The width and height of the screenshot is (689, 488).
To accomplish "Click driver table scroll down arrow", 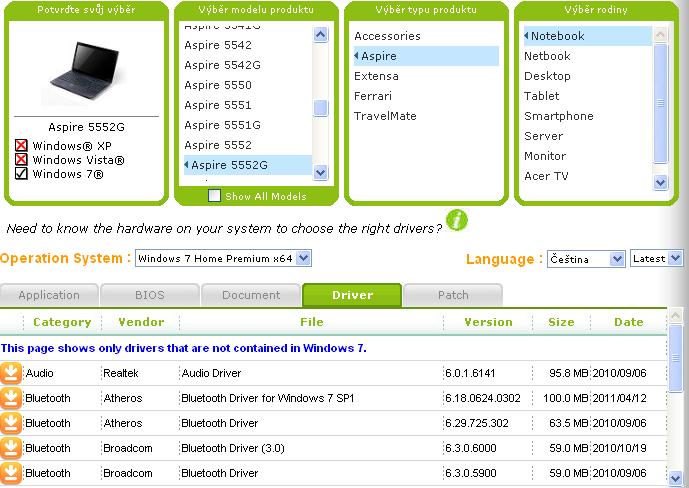I will (675, 477).
